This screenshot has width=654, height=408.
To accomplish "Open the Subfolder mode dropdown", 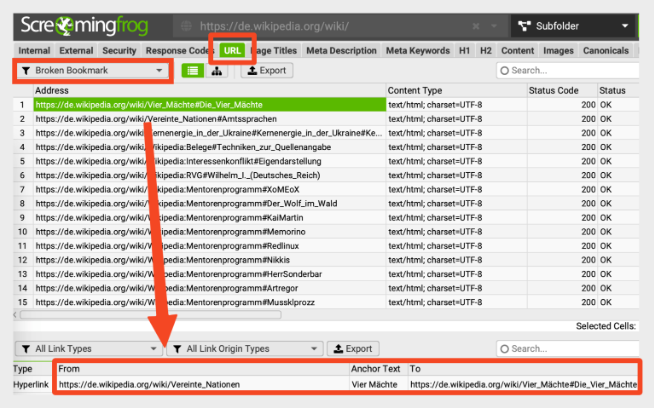I will point(624,26).
